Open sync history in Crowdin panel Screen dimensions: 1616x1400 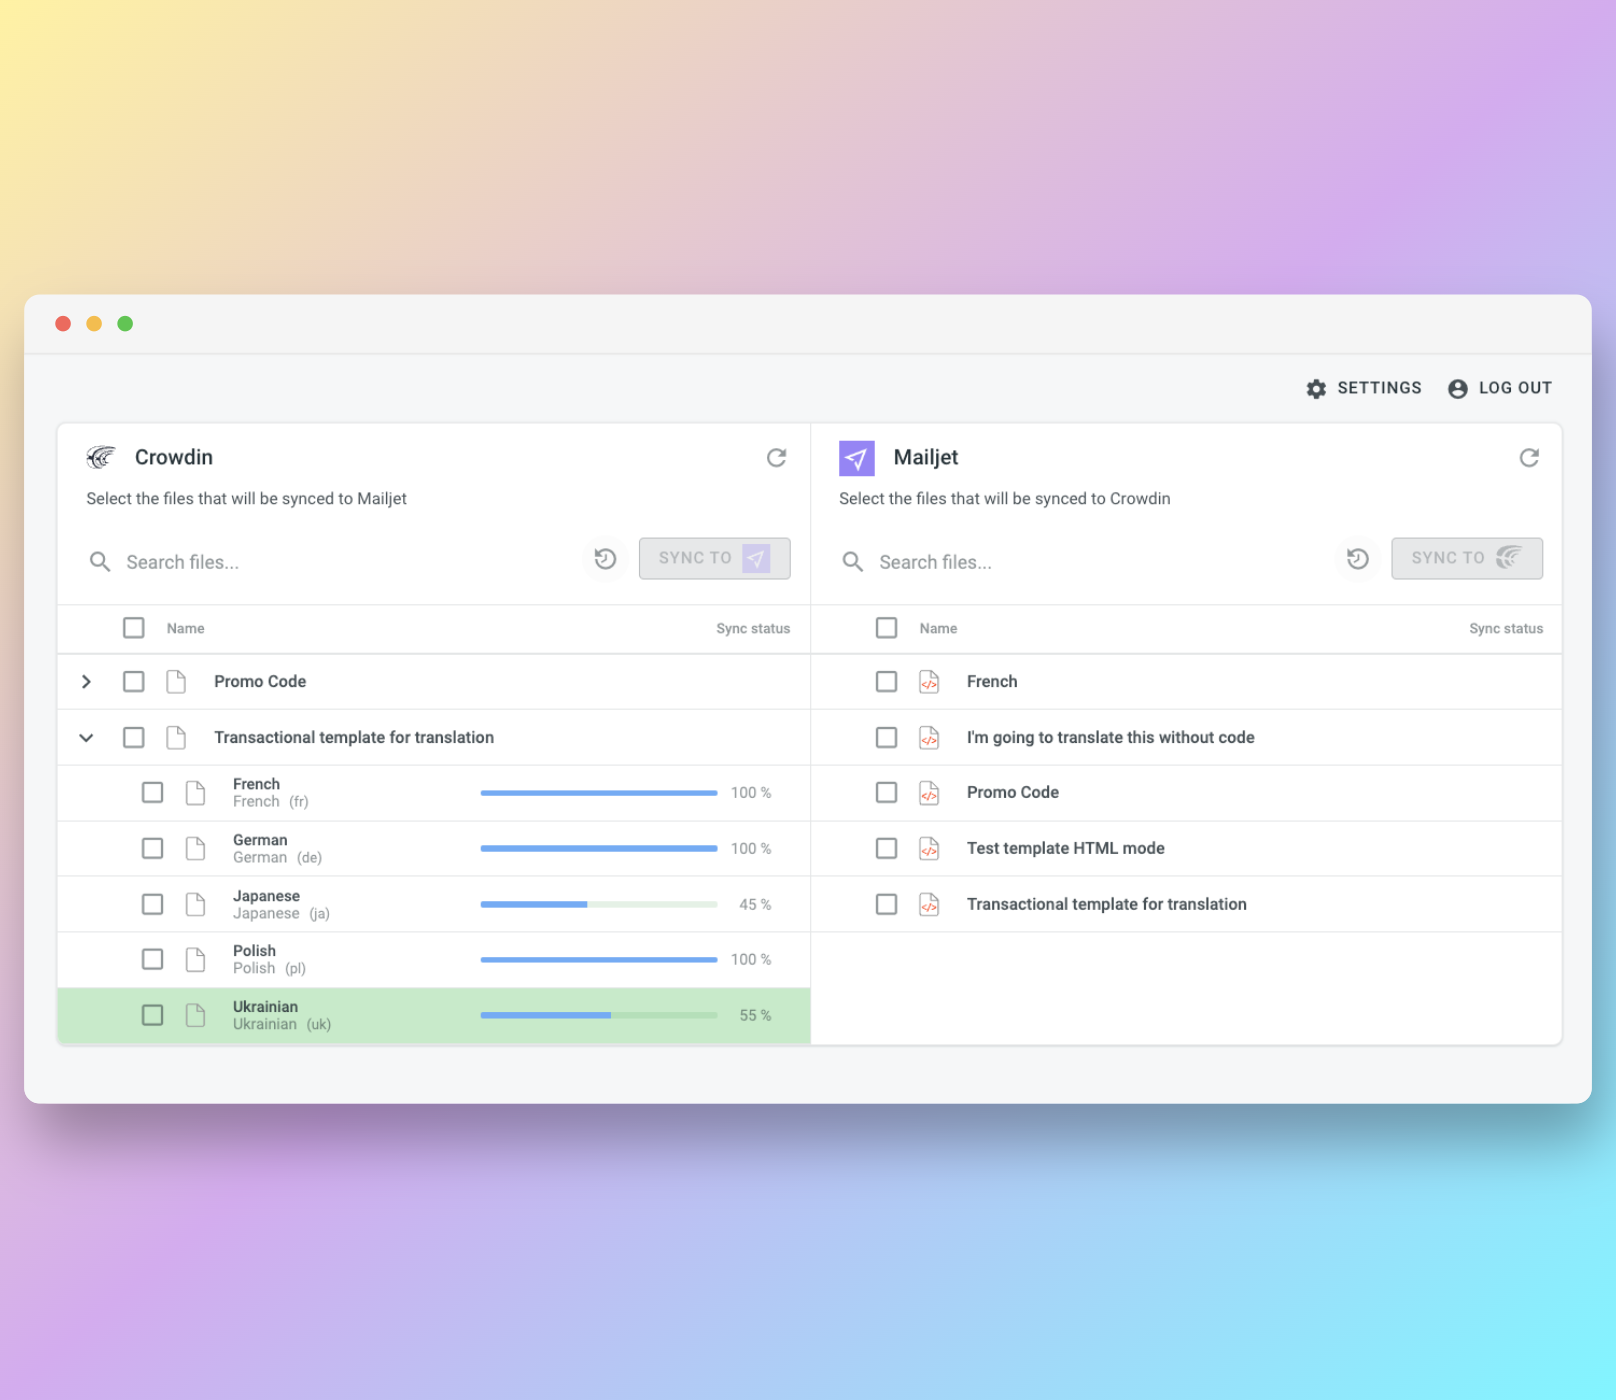pos(605,559)
